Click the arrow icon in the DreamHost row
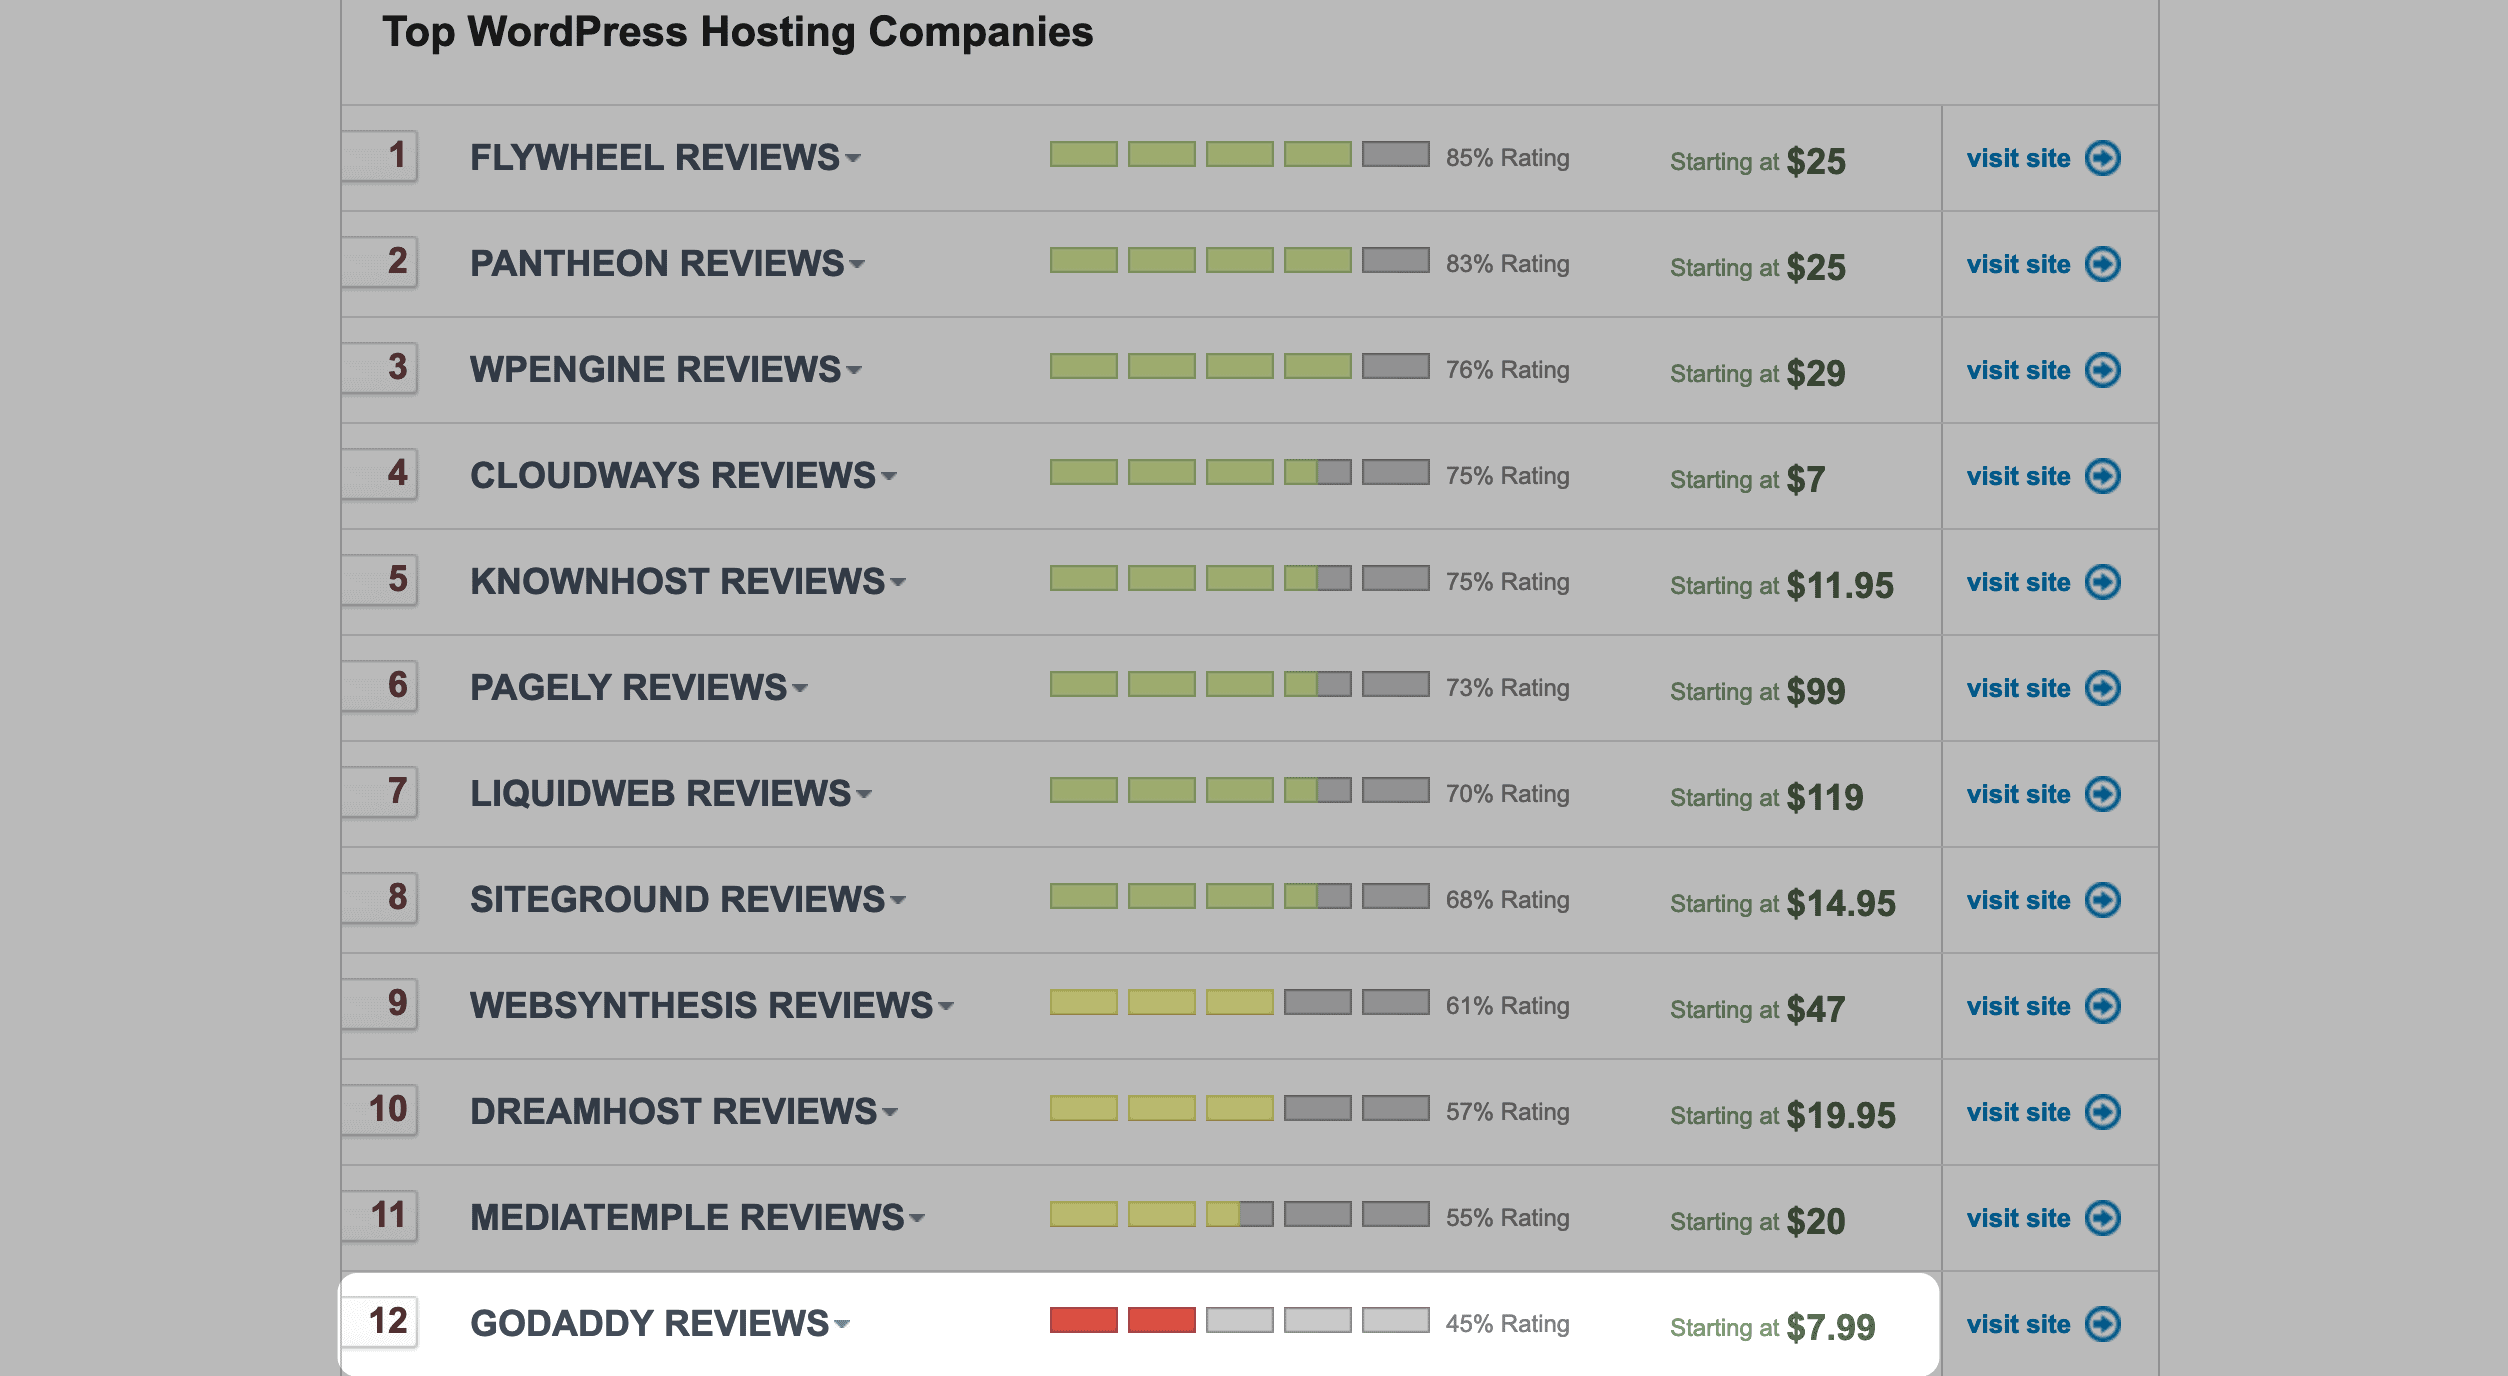 [x=2102, y=1112]
